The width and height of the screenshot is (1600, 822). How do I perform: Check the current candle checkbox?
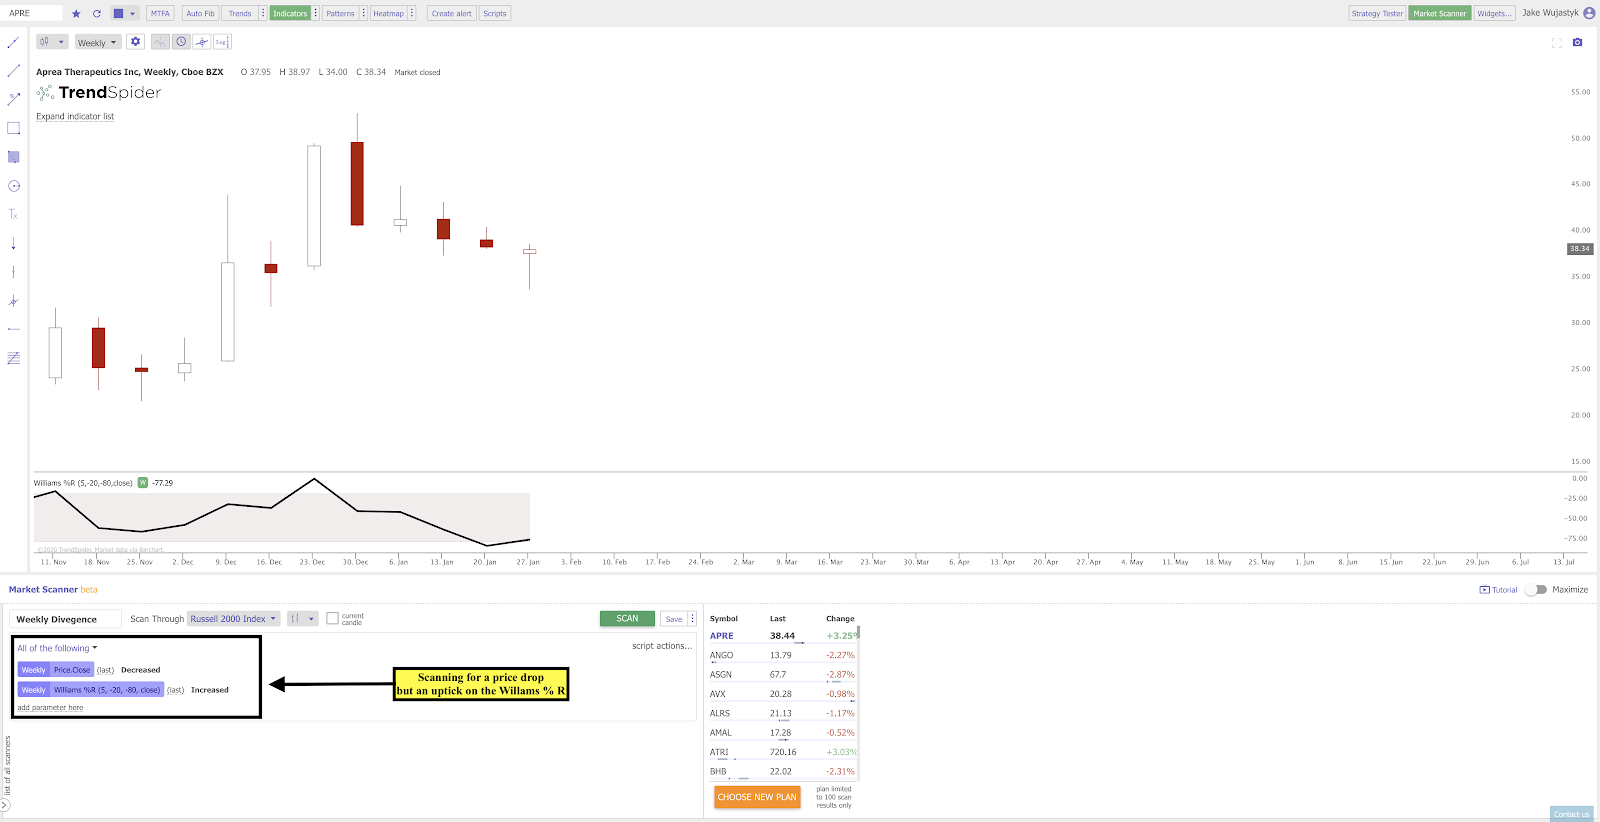[333, 619]
